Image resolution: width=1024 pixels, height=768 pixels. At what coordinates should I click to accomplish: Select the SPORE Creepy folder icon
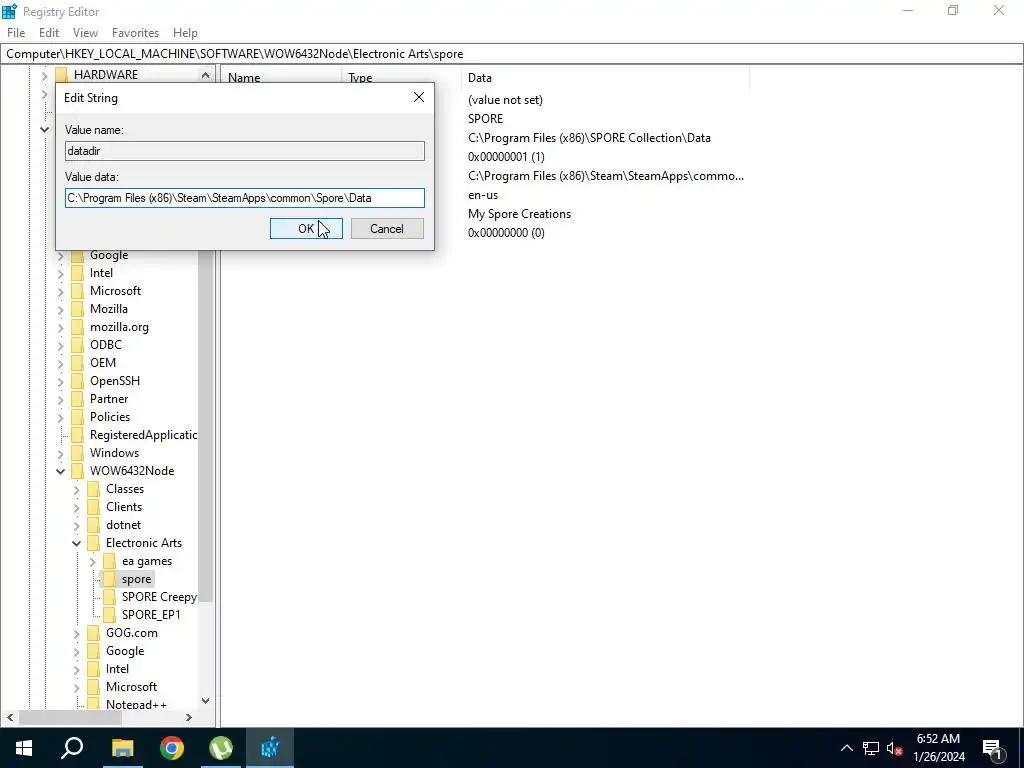point(109,597)
